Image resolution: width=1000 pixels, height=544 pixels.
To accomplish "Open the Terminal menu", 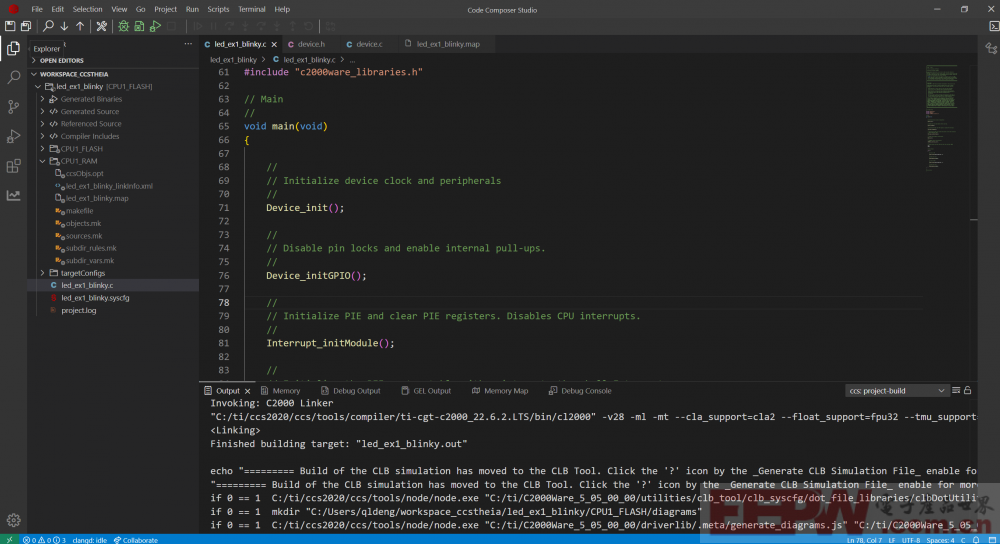I will [251, 10].
